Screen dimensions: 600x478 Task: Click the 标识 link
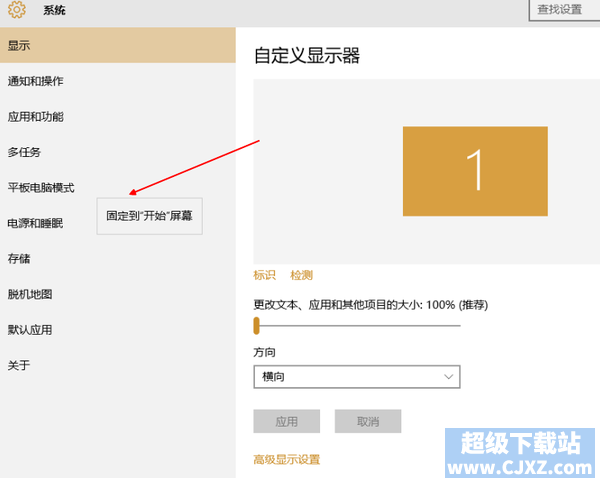[264, 275]
